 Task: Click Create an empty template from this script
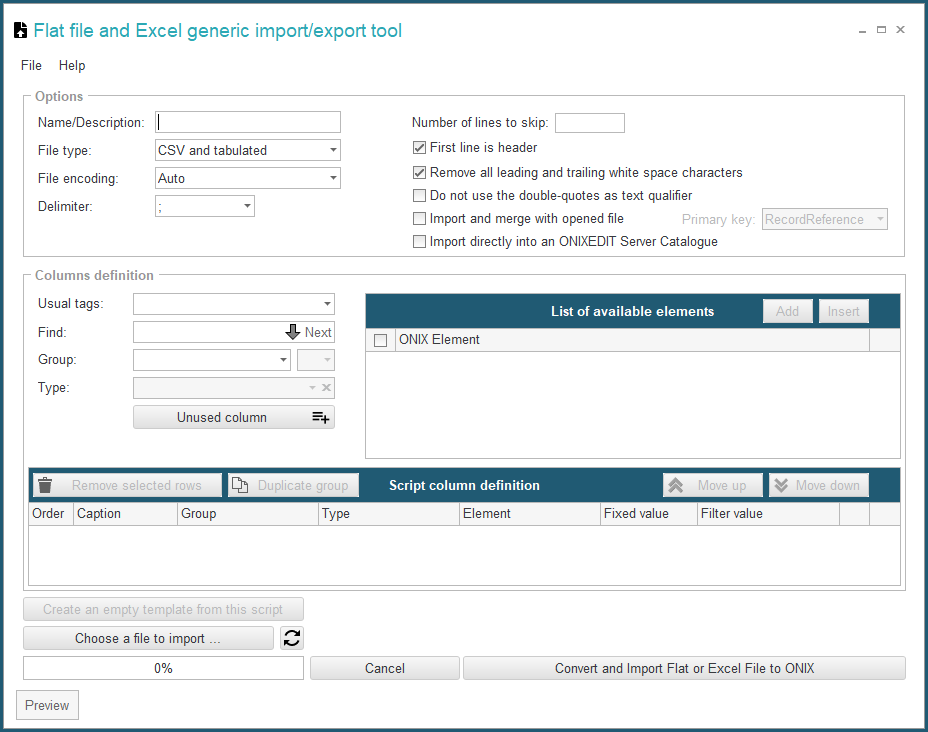tap(163, 610)
